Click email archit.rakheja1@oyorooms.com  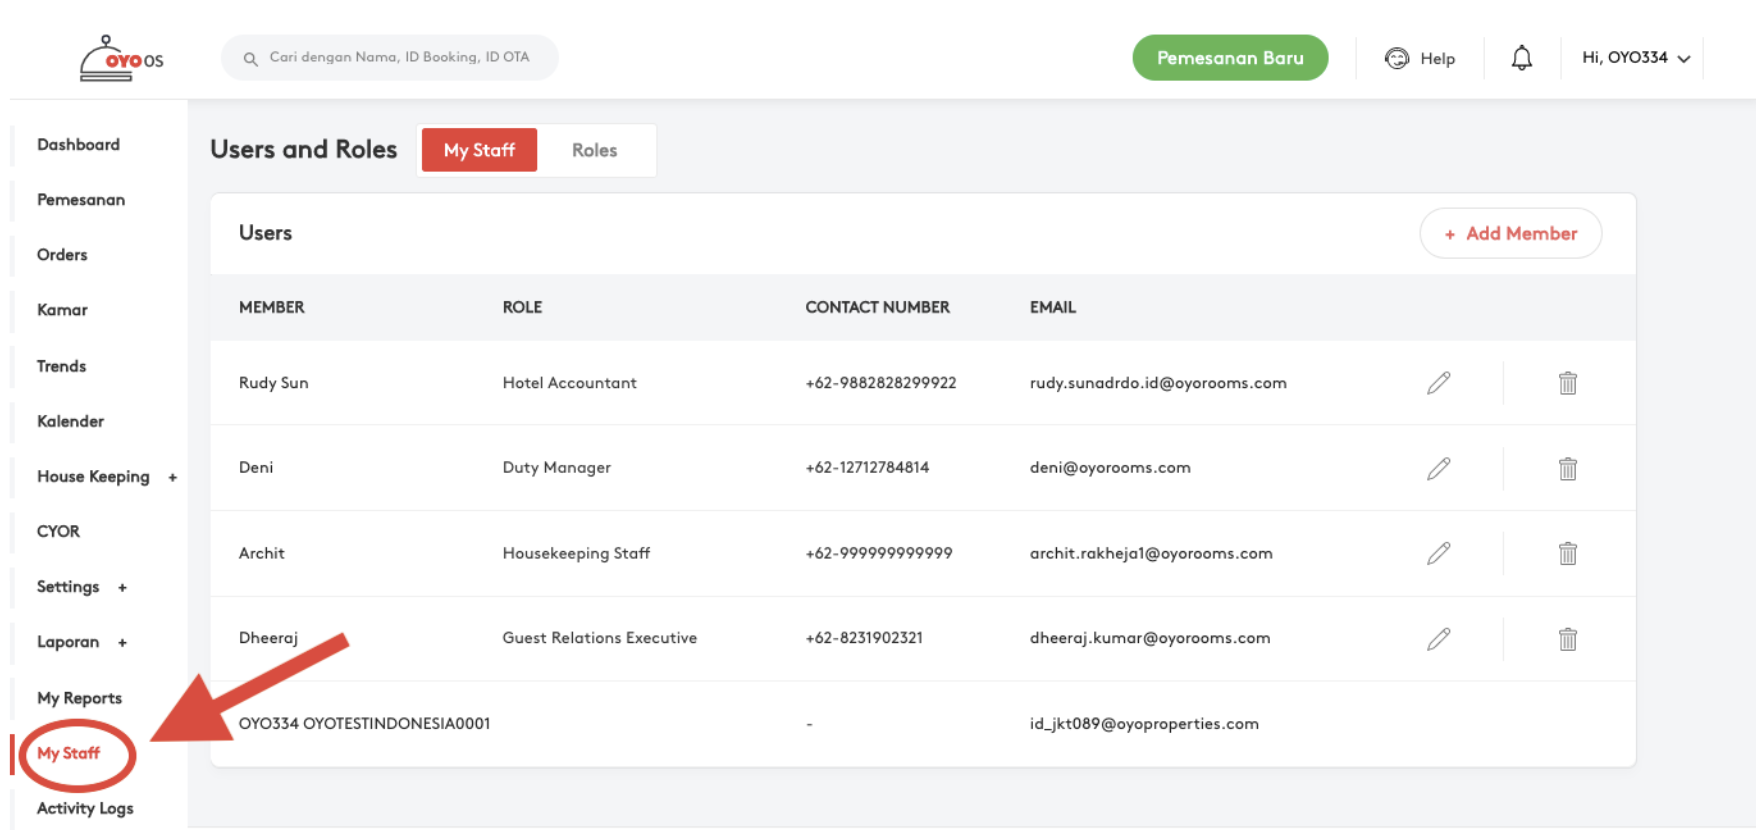coord(1151,553)
